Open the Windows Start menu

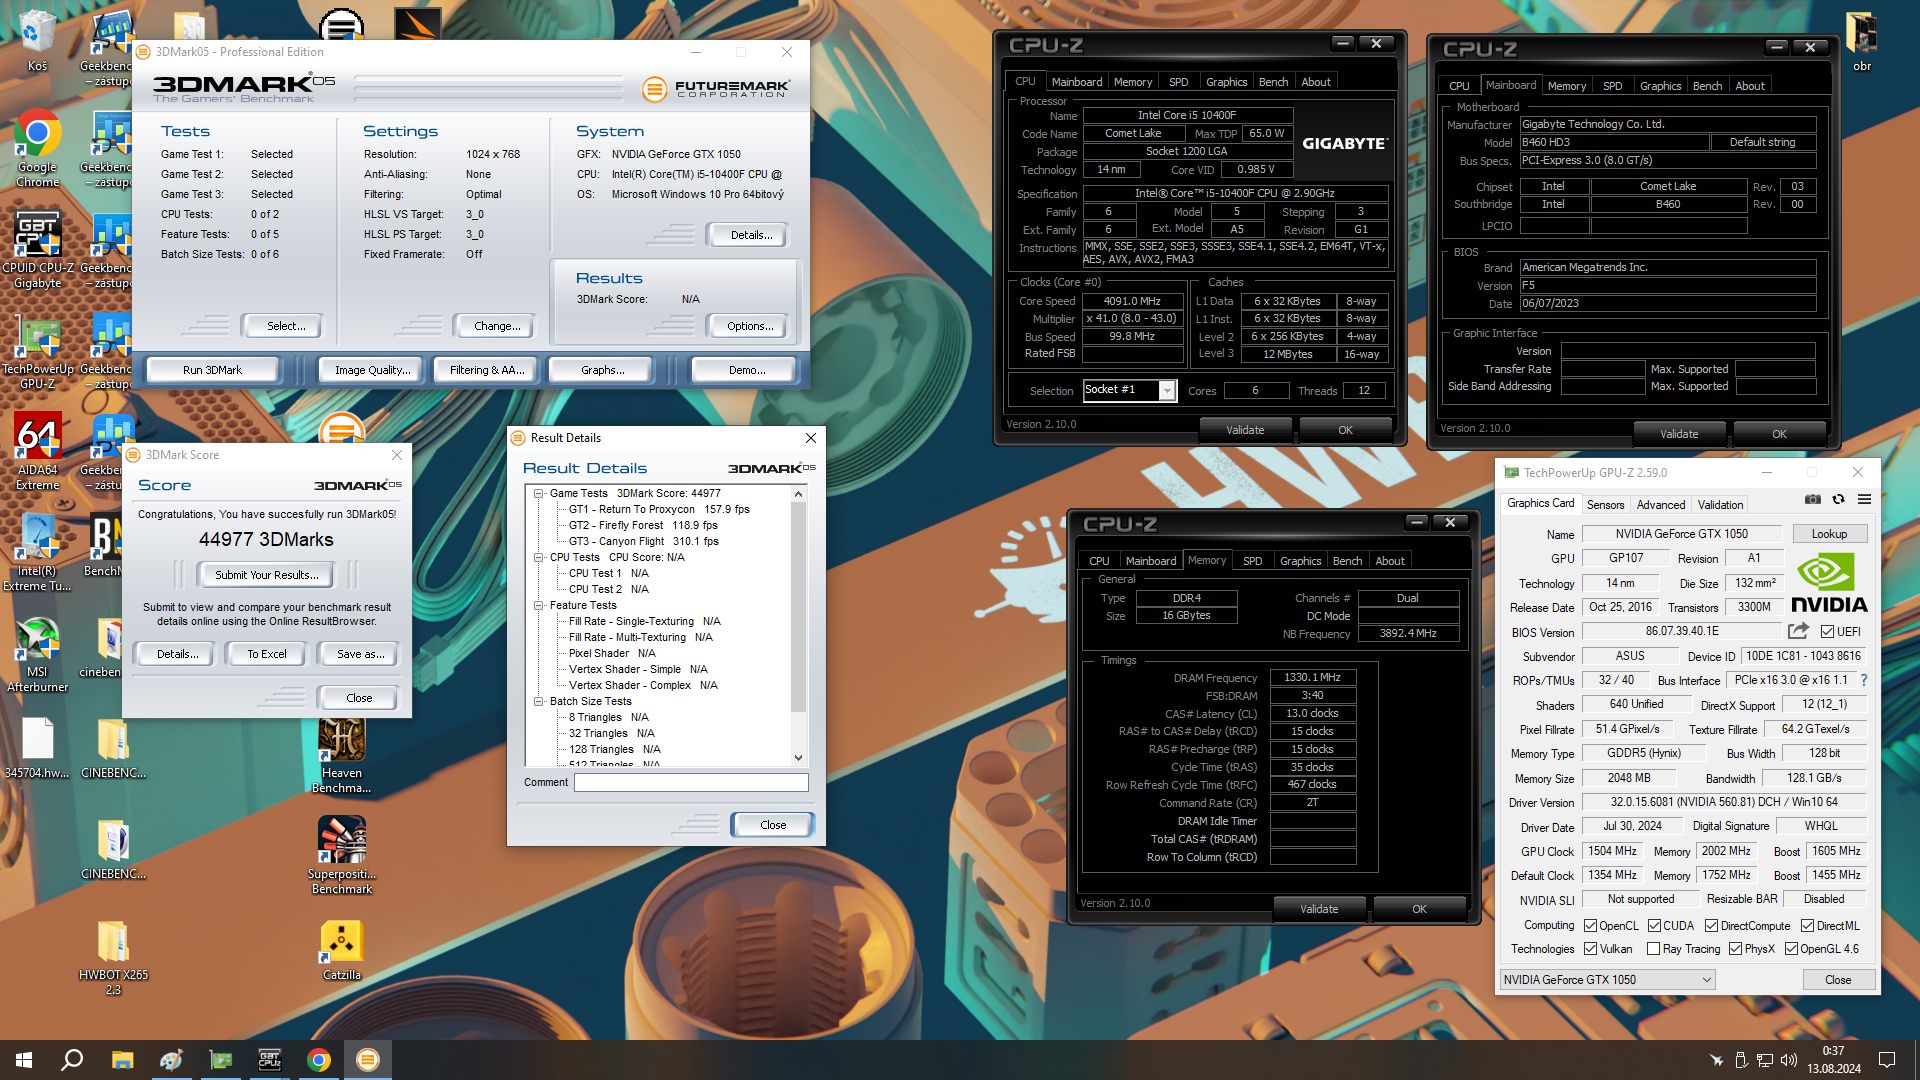tap(24, 1060)
